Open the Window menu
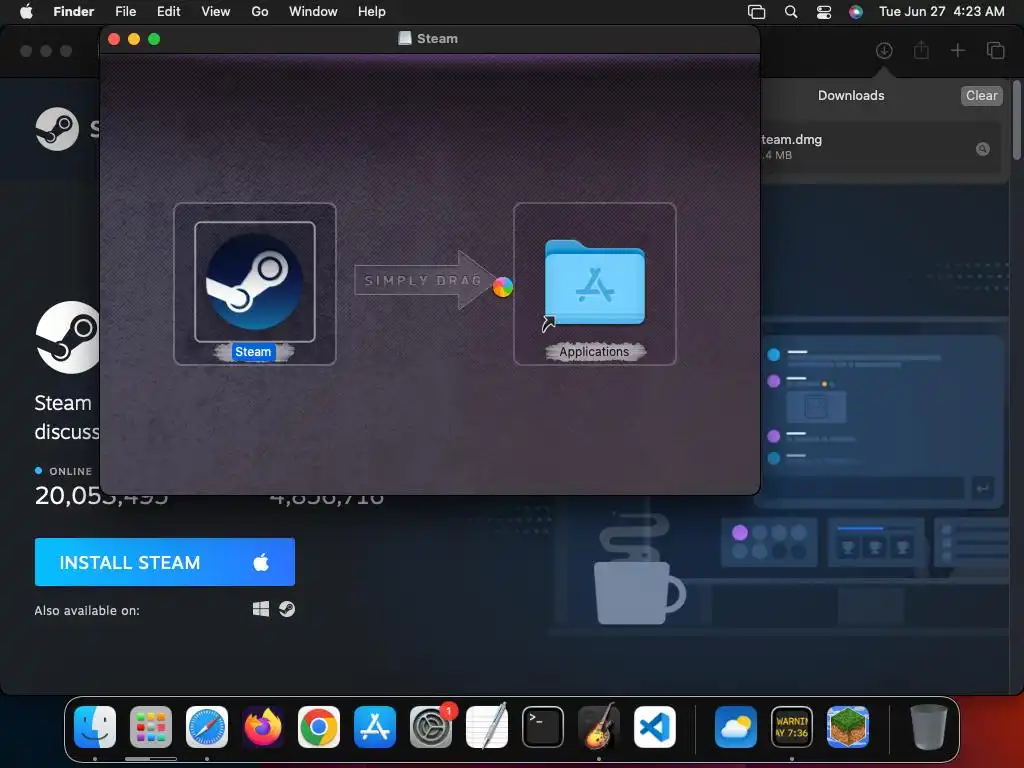 click(x=313, y=11)
